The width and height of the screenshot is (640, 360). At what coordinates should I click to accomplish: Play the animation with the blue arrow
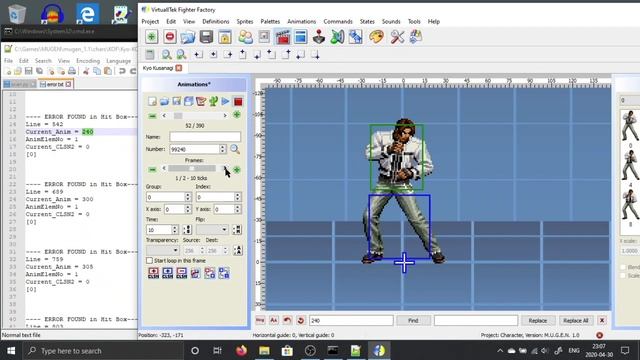point(225,101)
